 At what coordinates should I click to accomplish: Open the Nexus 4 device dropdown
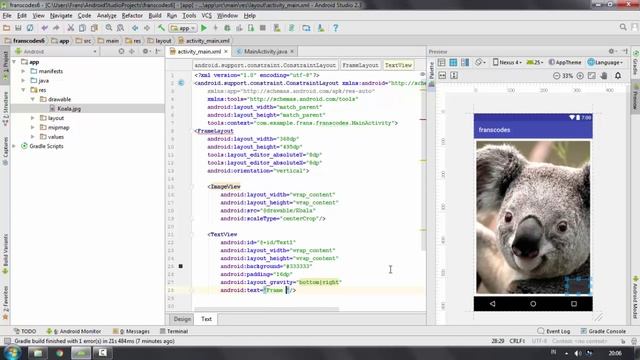pos(507,62)
